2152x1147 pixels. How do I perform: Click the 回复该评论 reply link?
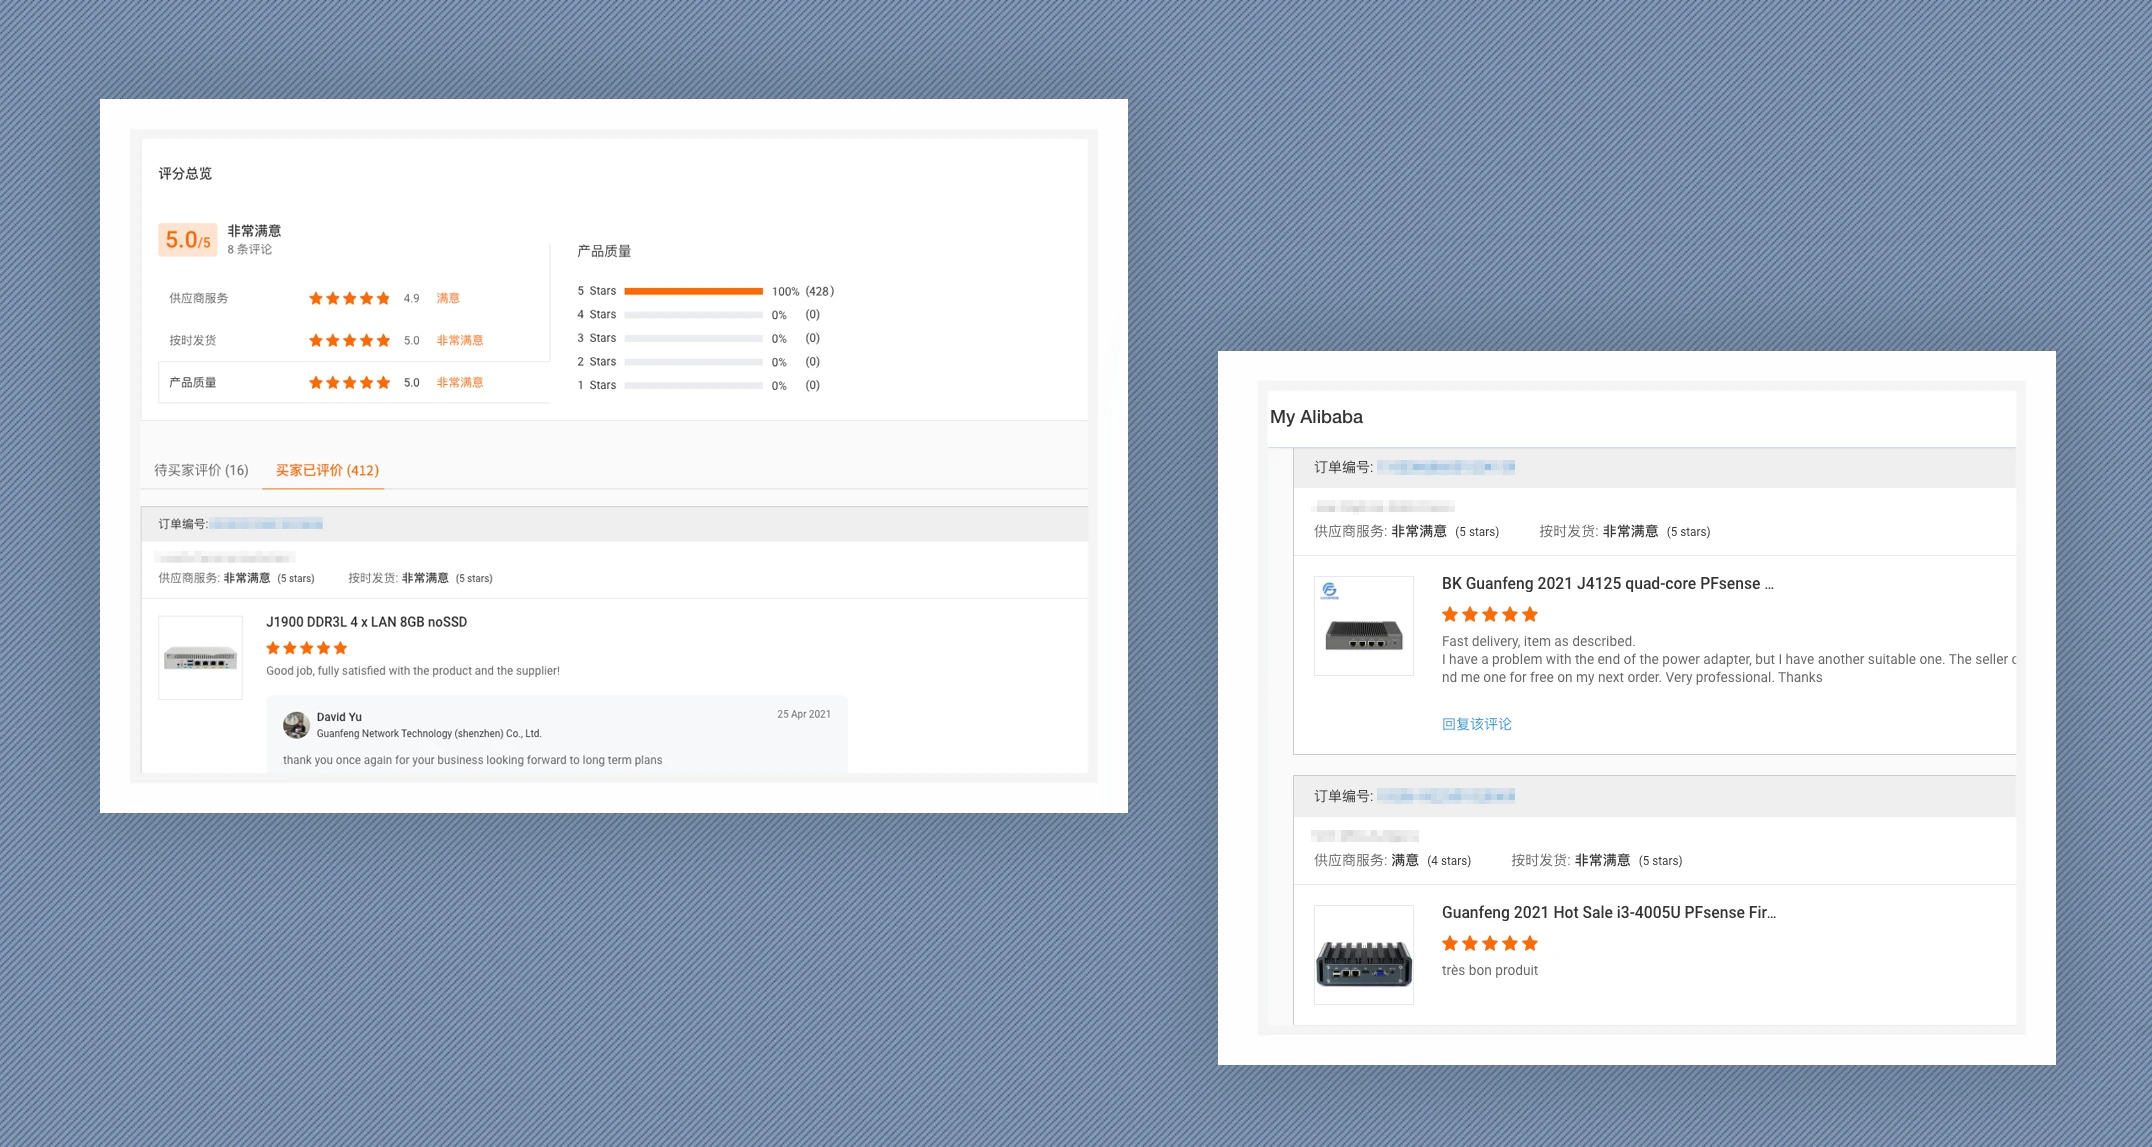[1476, 724]
